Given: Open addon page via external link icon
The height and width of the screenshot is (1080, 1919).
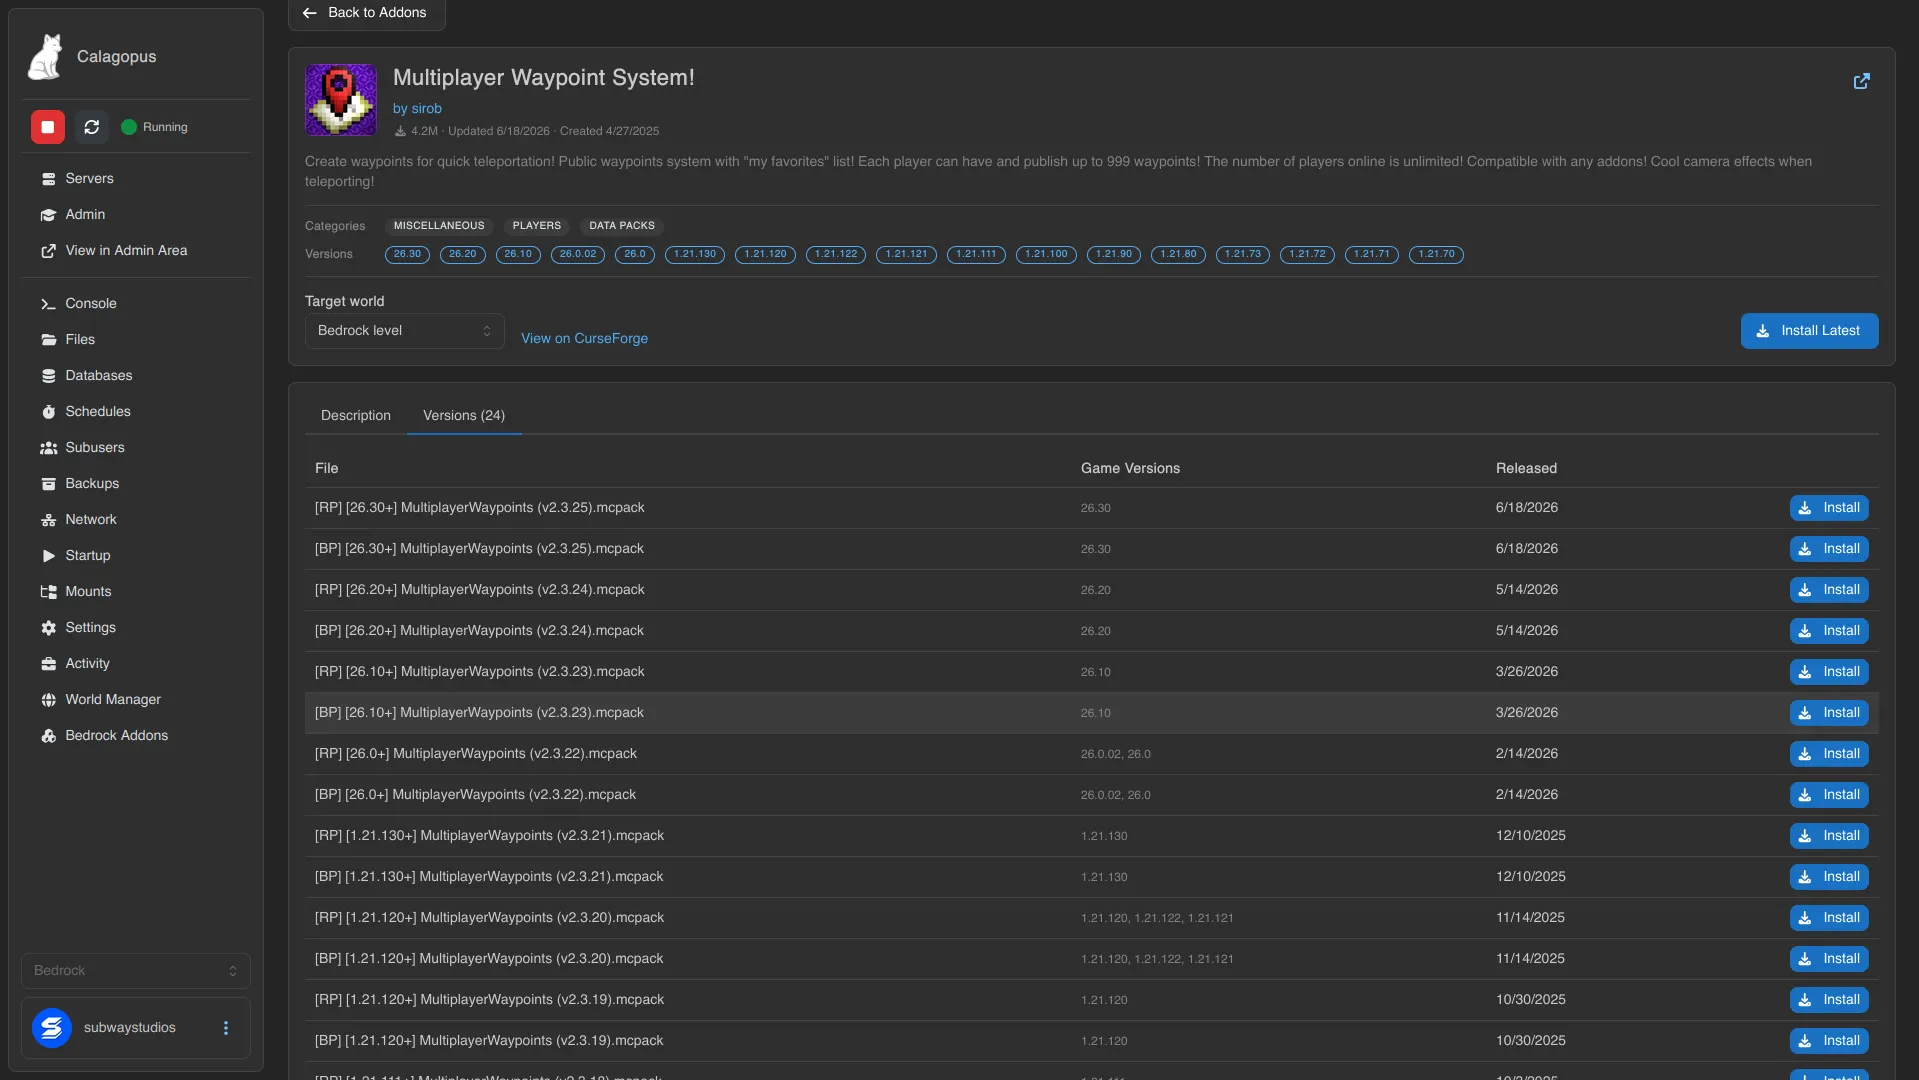Looking at the screenshot, I should coord(1861,81).
